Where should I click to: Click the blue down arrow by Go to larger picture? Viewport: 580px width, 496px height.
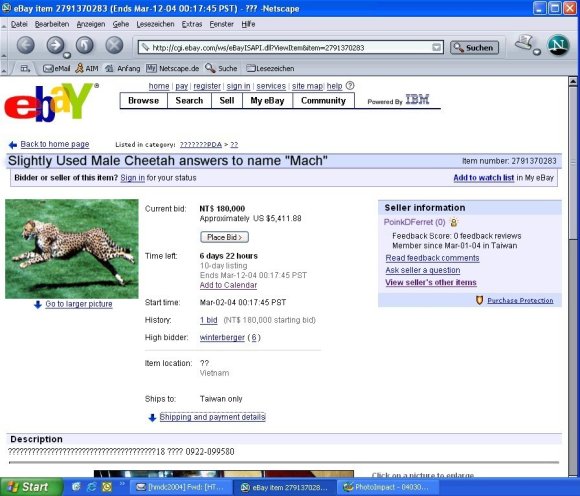tap(37, 304)
